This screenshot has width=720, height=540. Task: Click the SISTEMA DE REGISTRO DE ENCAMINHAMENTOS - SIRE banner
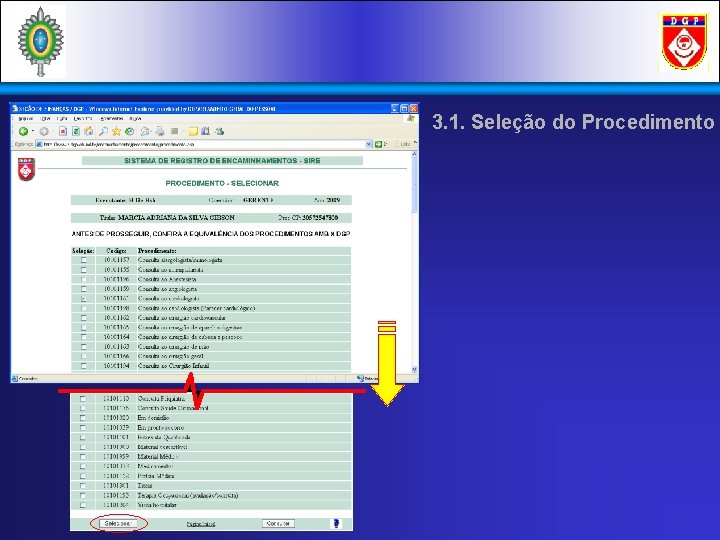click(222, 161)
